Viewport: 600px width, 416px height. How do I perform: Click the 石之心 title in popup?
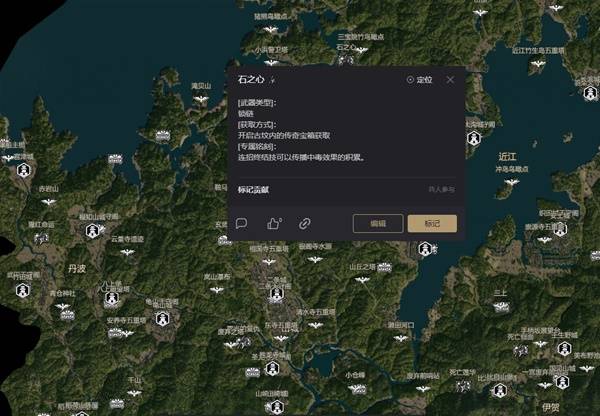pos(251,80)
